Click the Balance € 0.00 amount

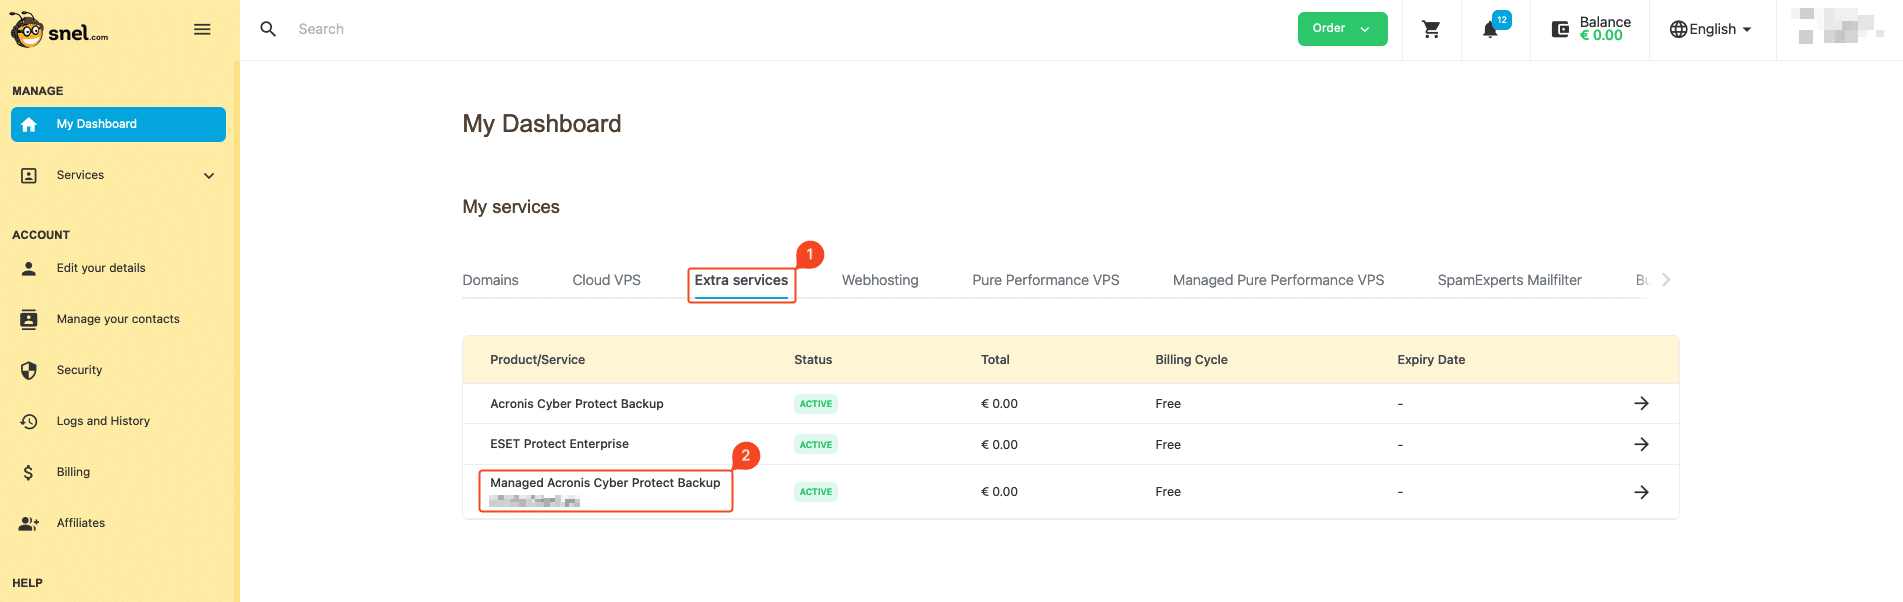(1601, 36)
